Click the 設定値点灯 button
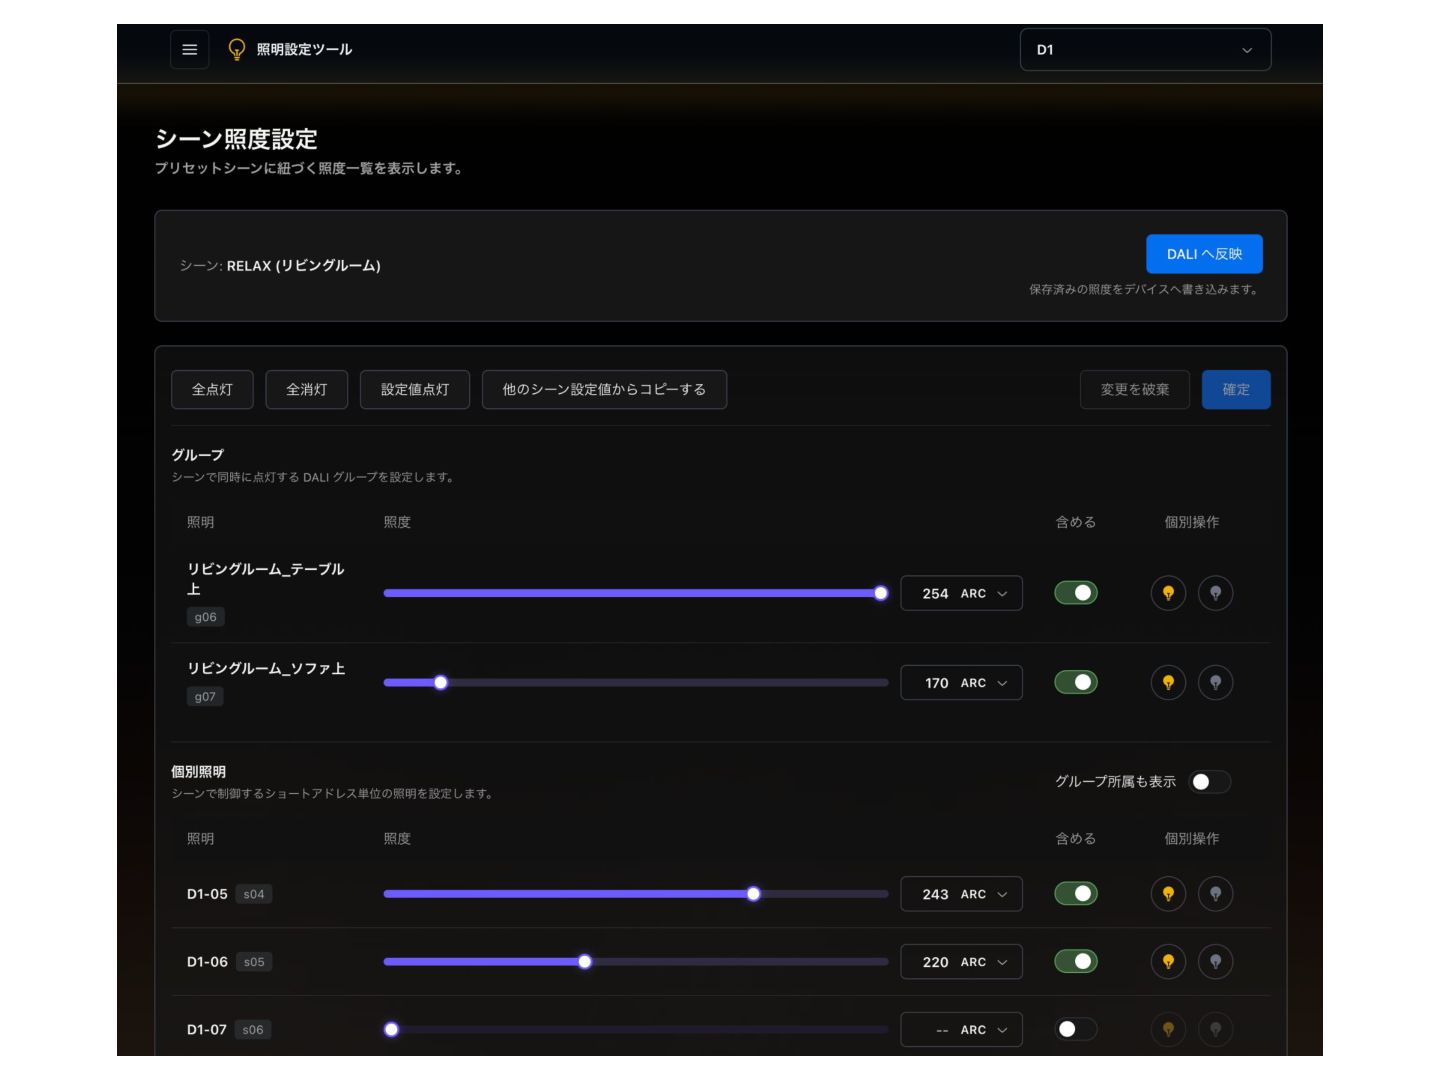 coord(415,390)
